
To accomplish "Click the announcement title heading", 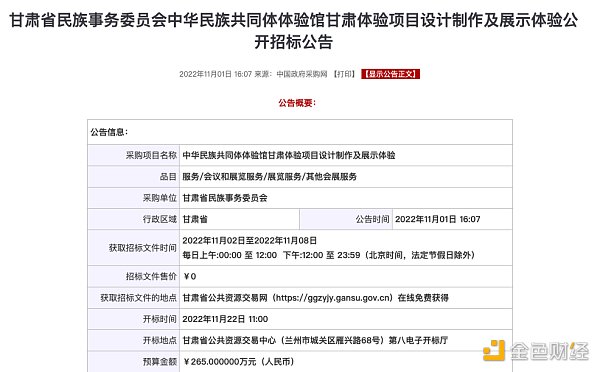I will click(293, 31).
